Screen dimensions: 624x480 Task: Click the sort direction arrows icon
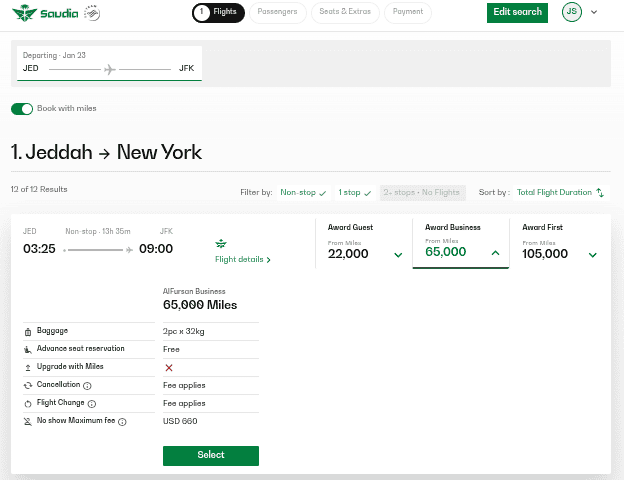coord(600,193)
